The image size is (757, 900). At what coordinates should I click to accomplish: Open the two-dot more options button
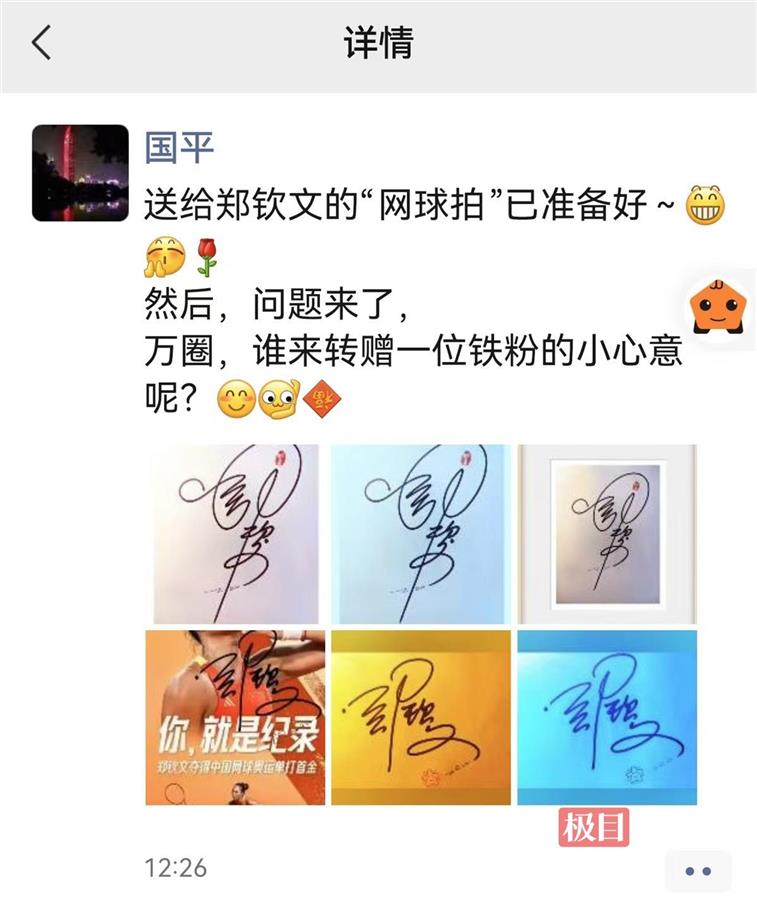coord(698,871)
